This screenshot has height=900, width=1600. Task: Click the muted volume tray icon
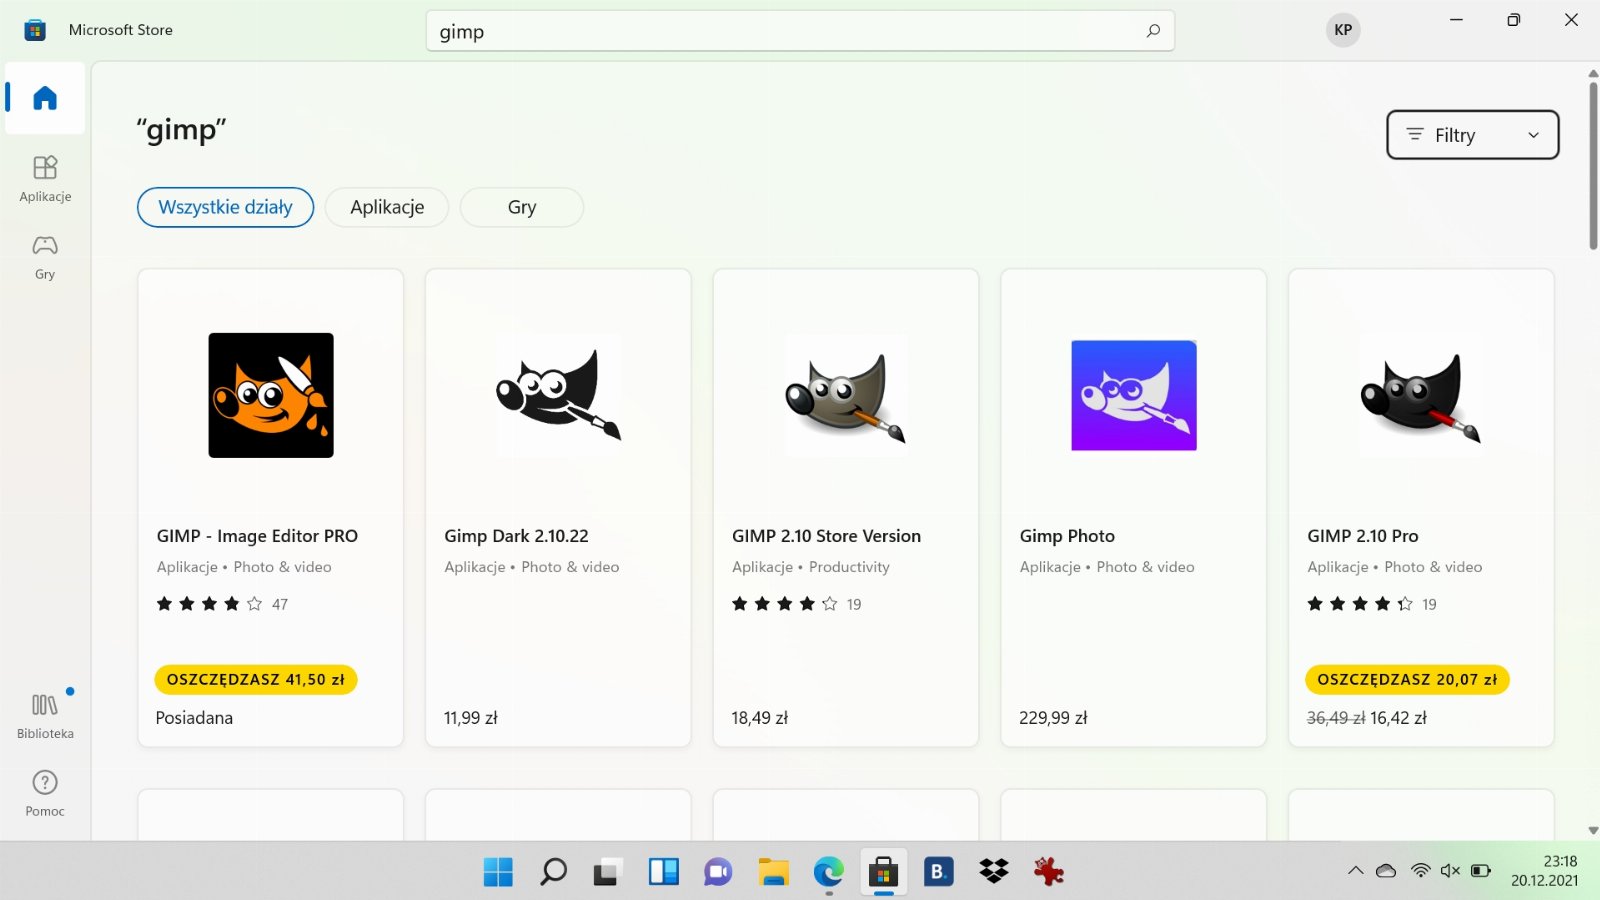tap(1450, 871)
